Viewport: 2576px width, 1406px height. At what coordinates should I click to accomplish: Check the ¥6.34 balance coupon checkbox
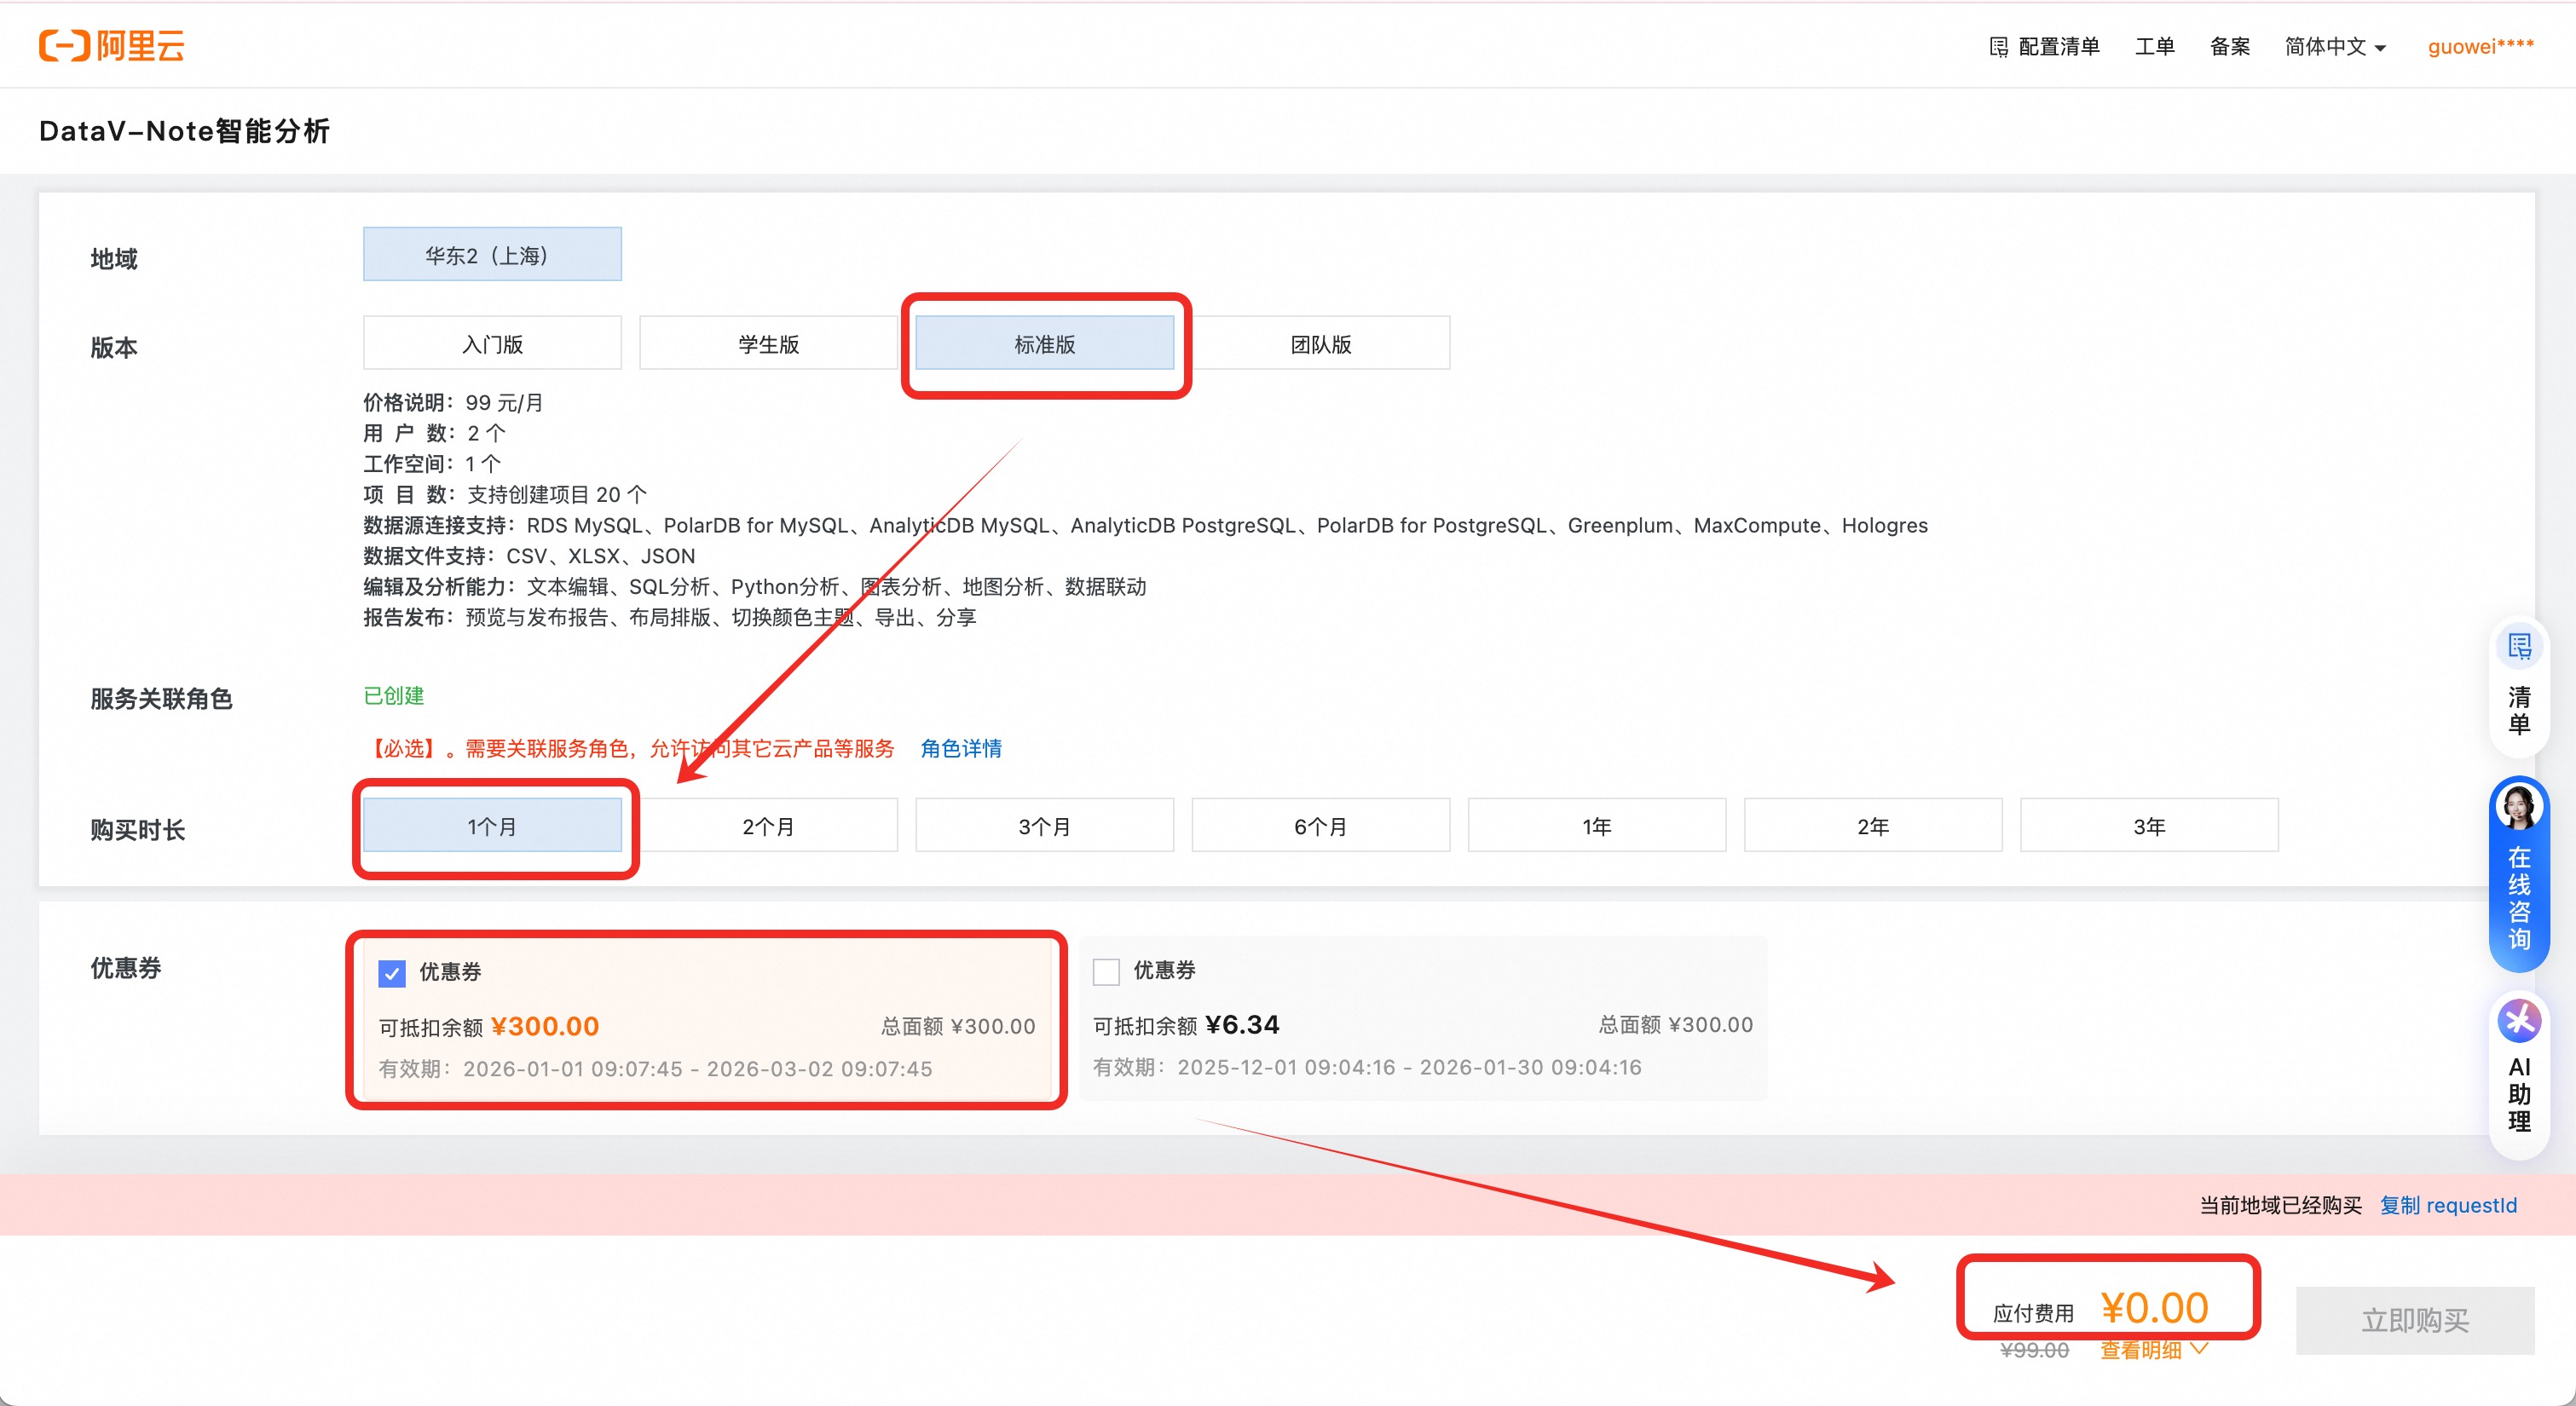pyautogui.click(x=1106, y=971)
